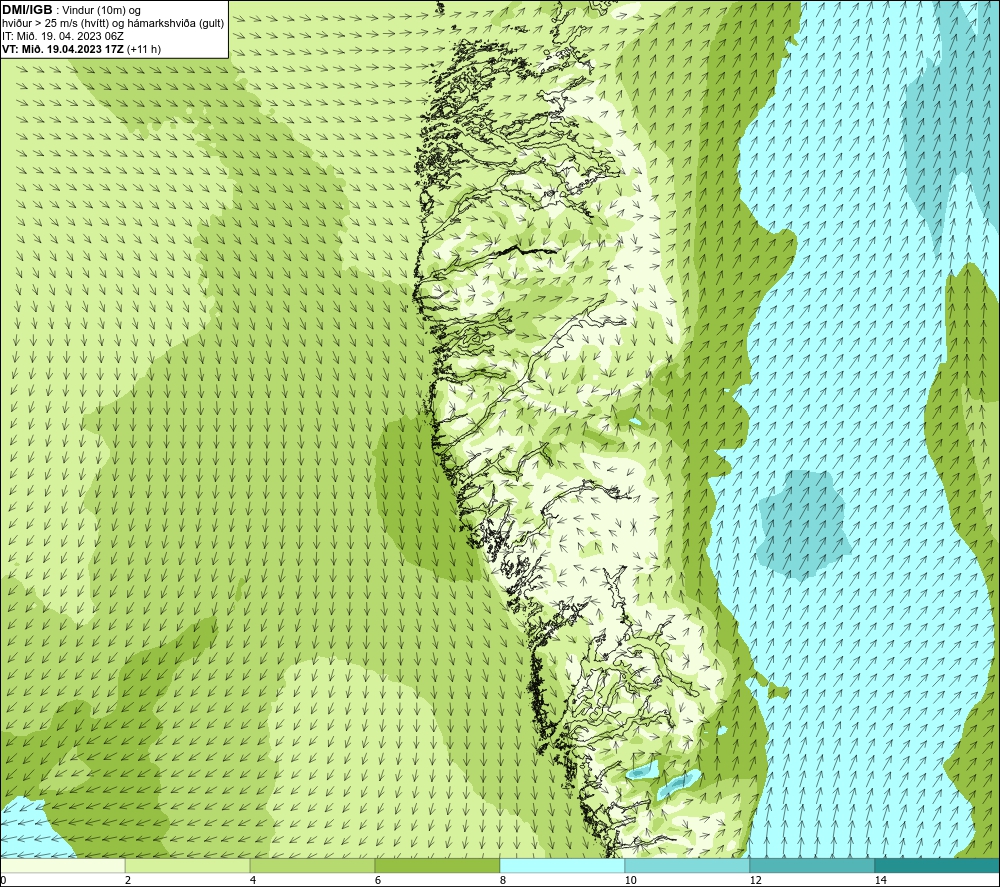
Task: Select the dark teal above-14 scale swatch
Action: (938, 866)
